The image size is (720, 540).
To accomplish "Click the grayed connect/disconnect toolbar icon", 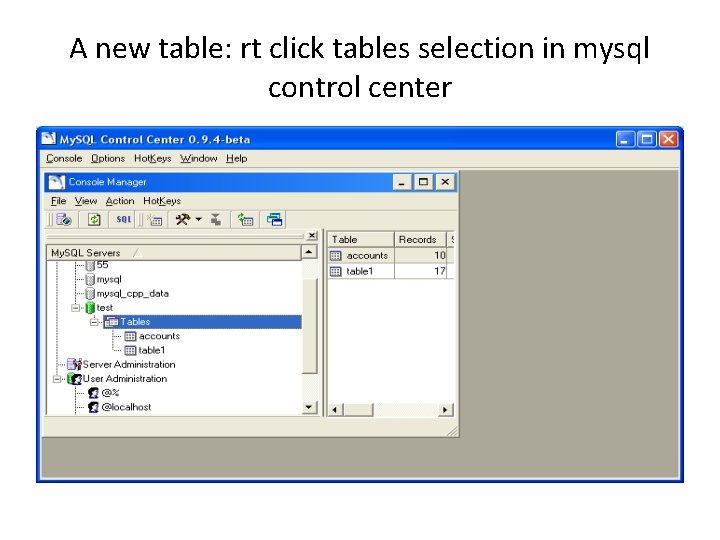I will pyautogui.click(x=216, y=219).
